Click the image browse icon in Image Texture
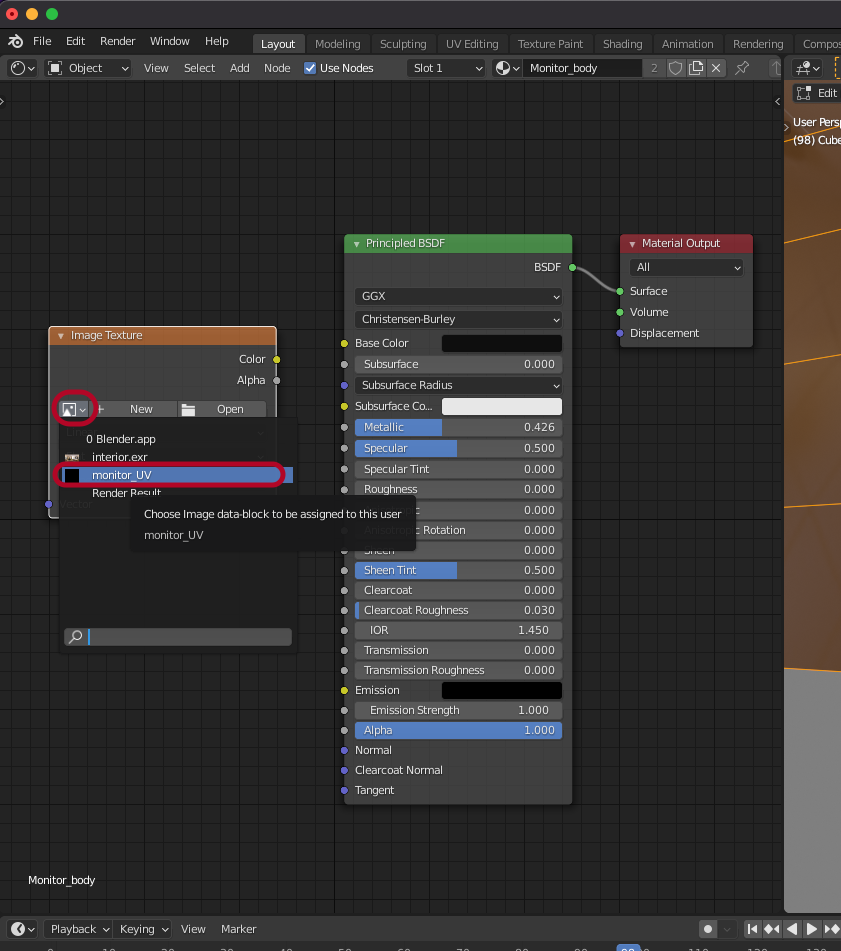The height and width of the screenshot is (951, 841). [74, 409]
